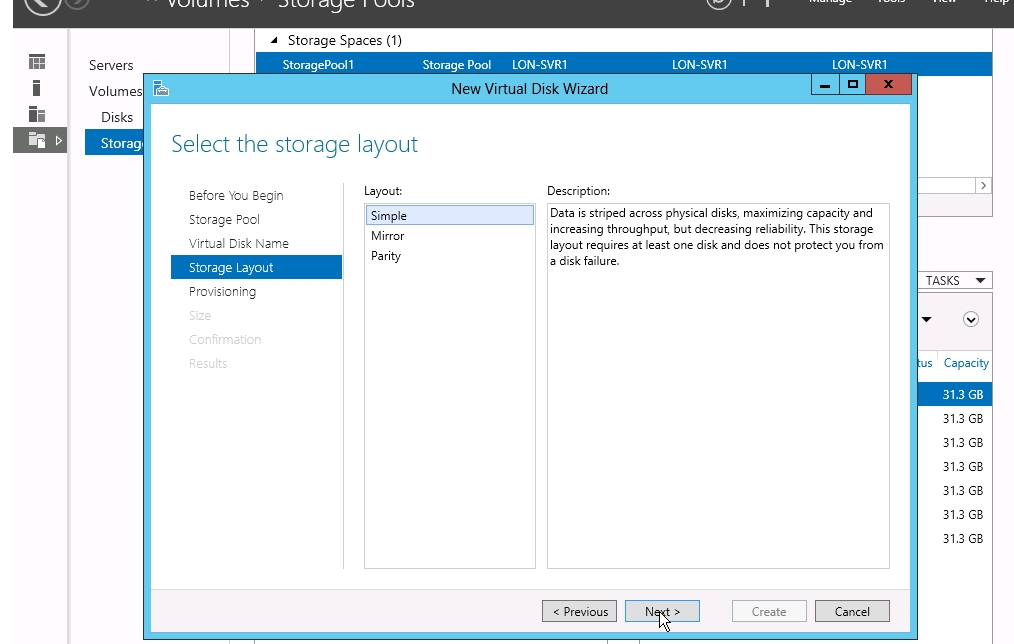Collapse the Storage Spaces group triangle
1014x644 pixels.
tap(274, 40)
